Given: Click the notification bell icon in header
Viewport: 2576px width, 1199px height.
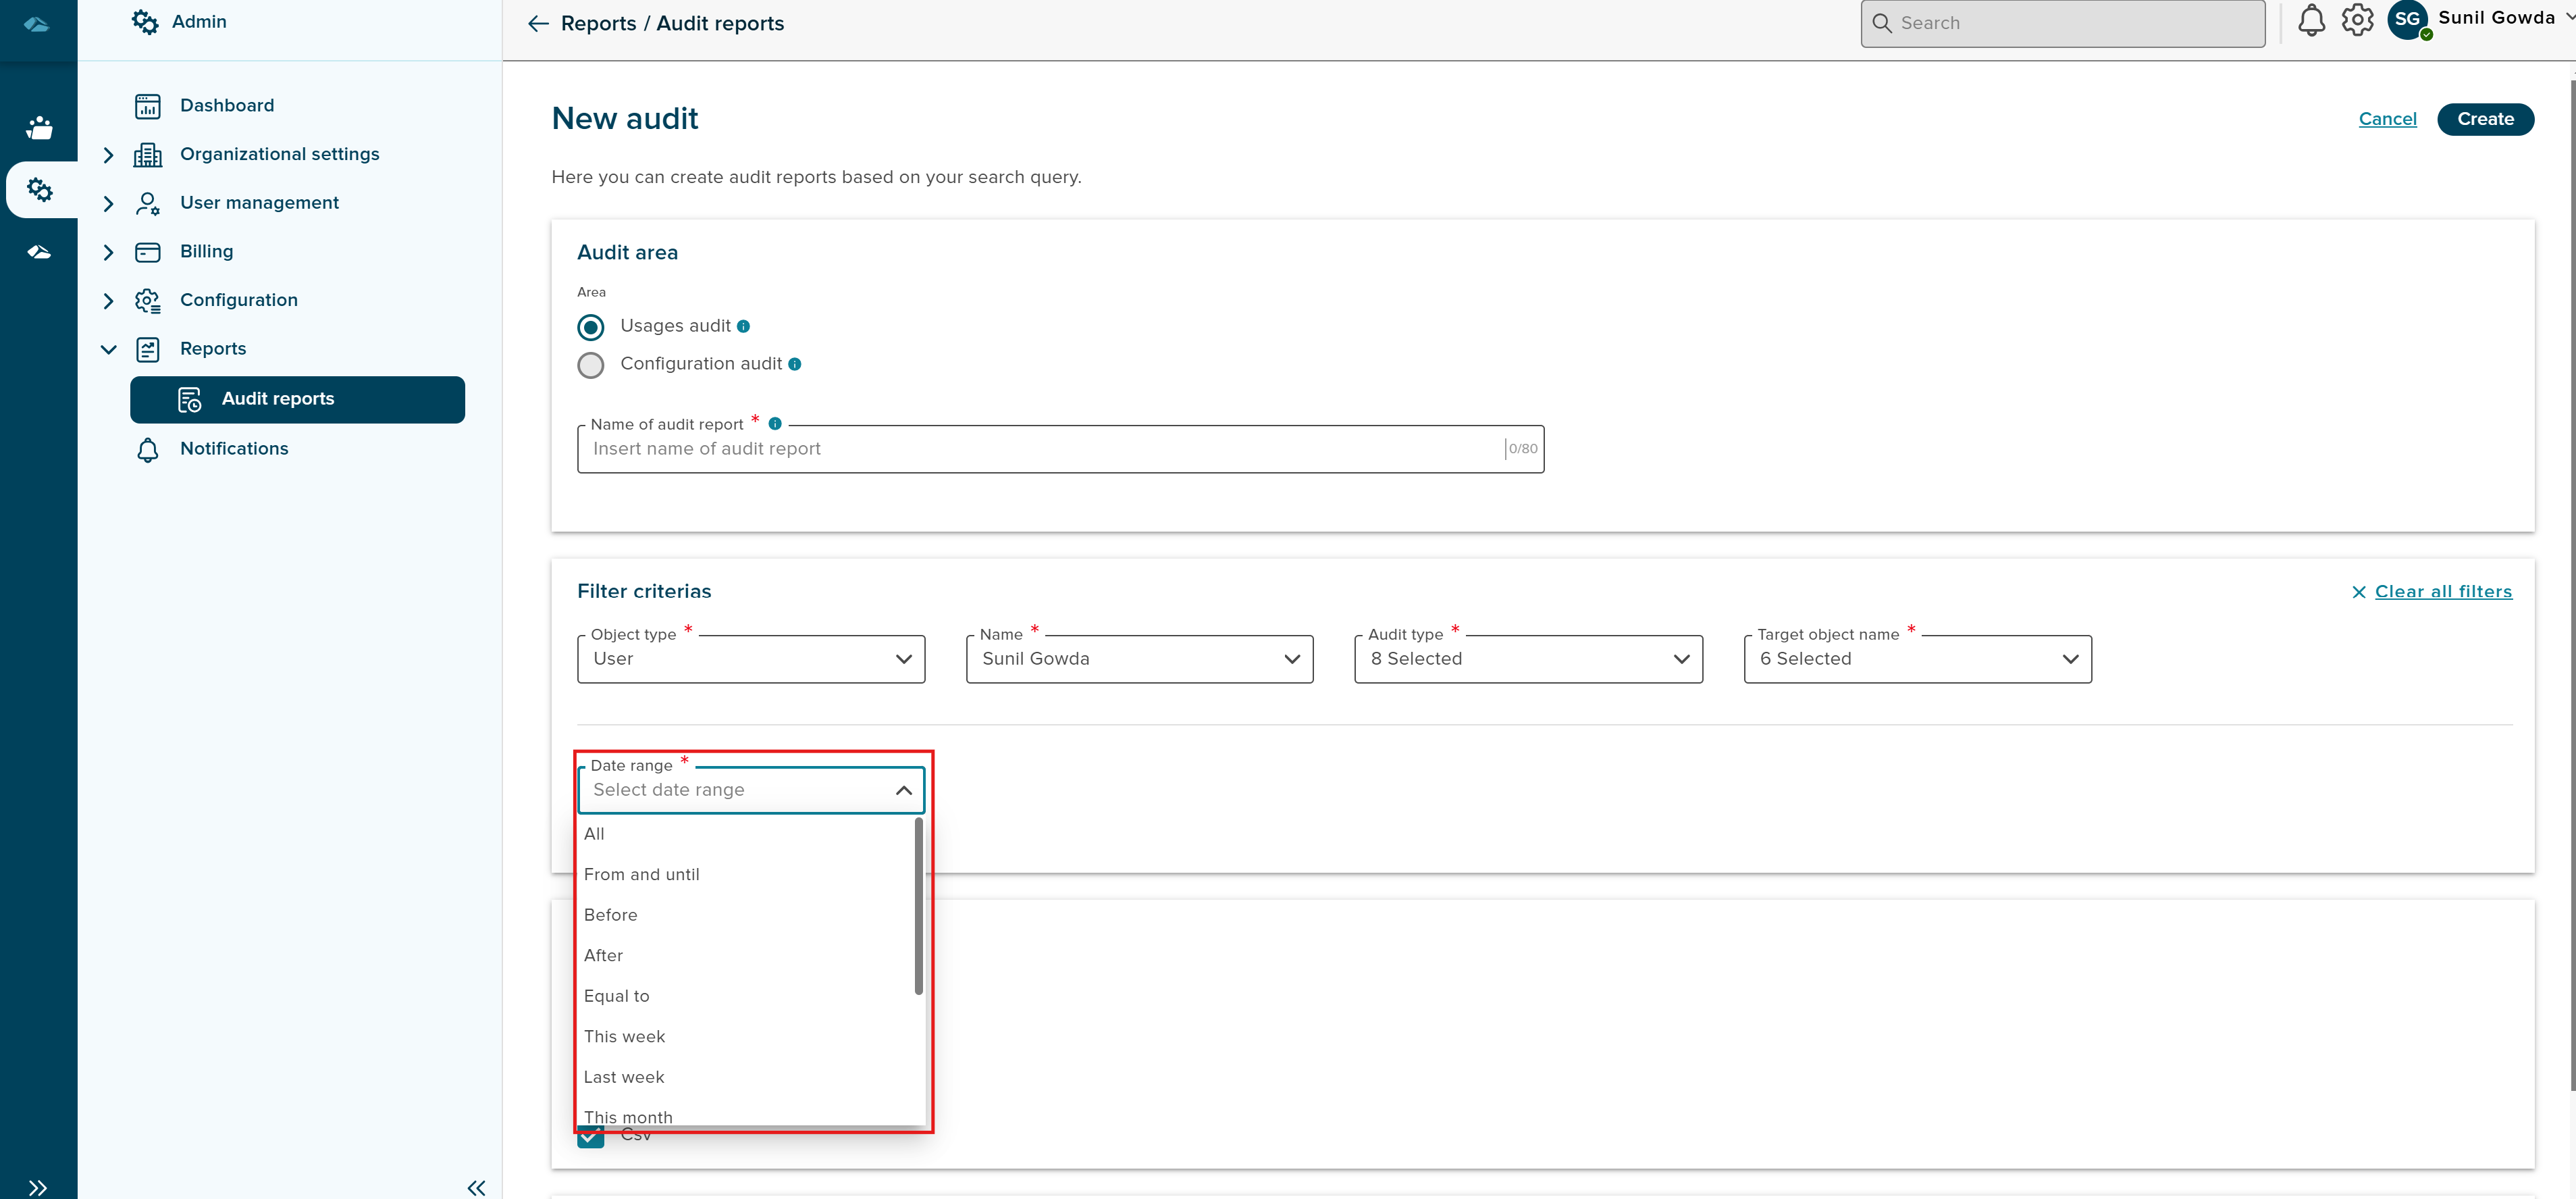Looking at the screenshot, I should coord(2311,21).
